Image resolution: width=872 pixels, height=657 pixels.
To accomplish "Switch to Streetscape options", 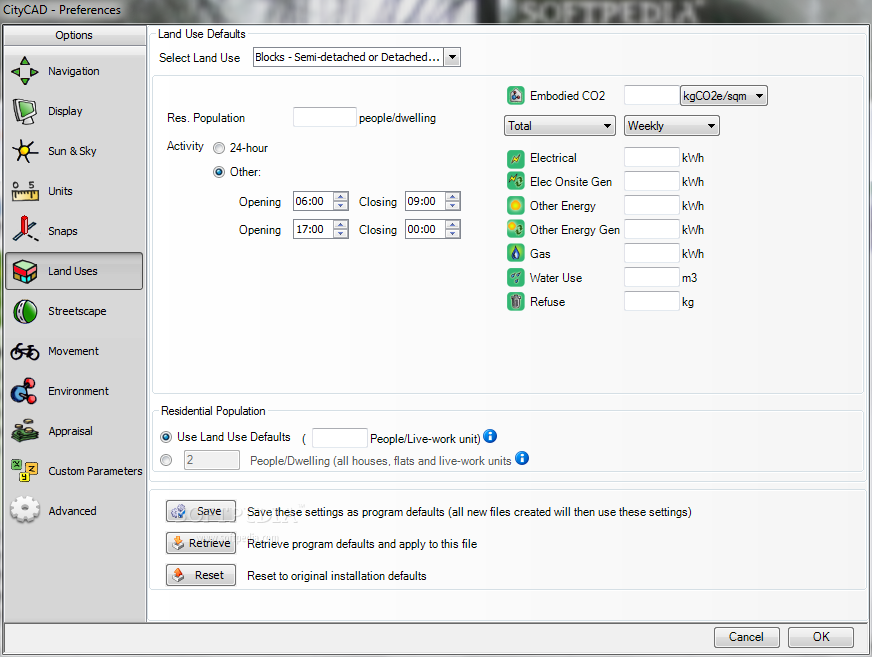I will pos(74,312).
